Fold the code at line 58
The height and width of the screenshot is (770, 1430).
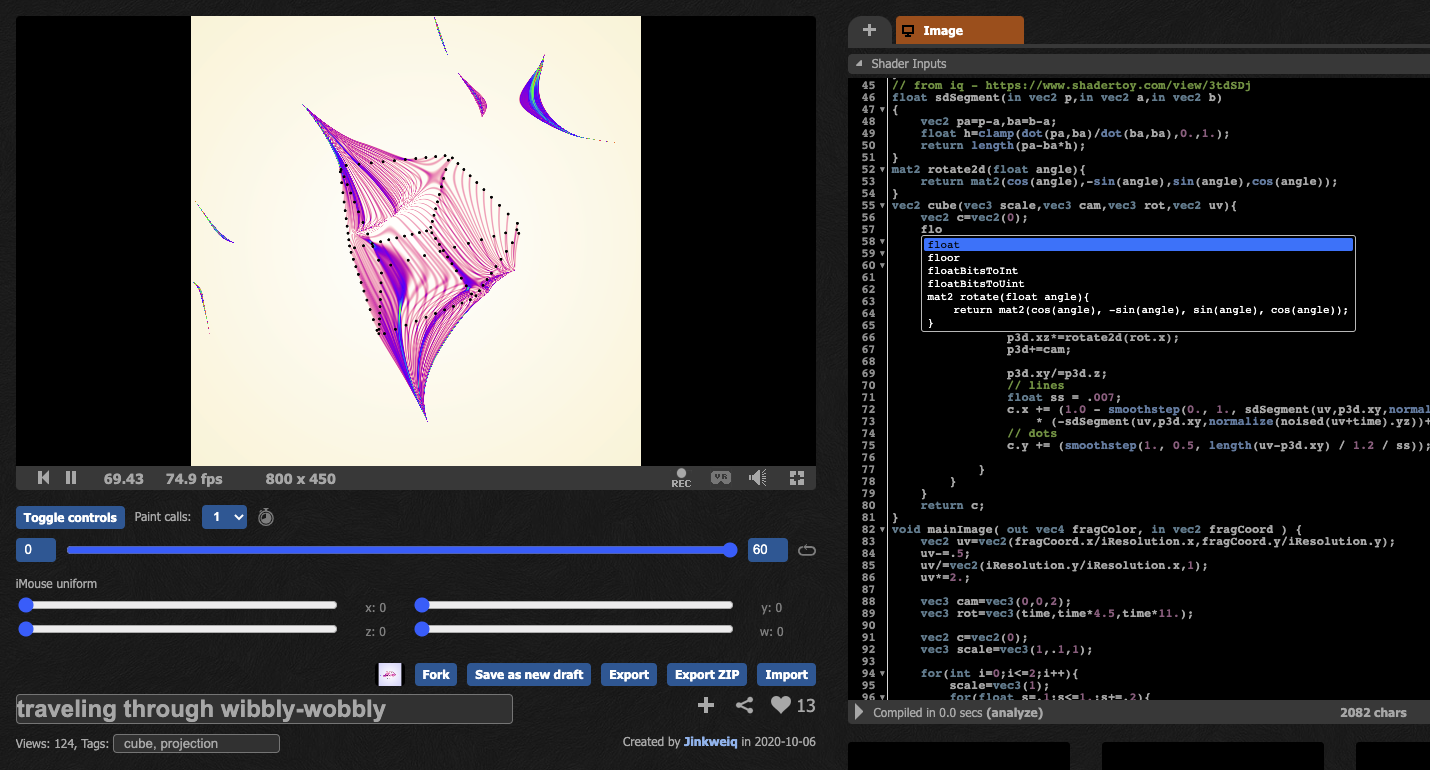pyautogui.click(x=883, y=242)
